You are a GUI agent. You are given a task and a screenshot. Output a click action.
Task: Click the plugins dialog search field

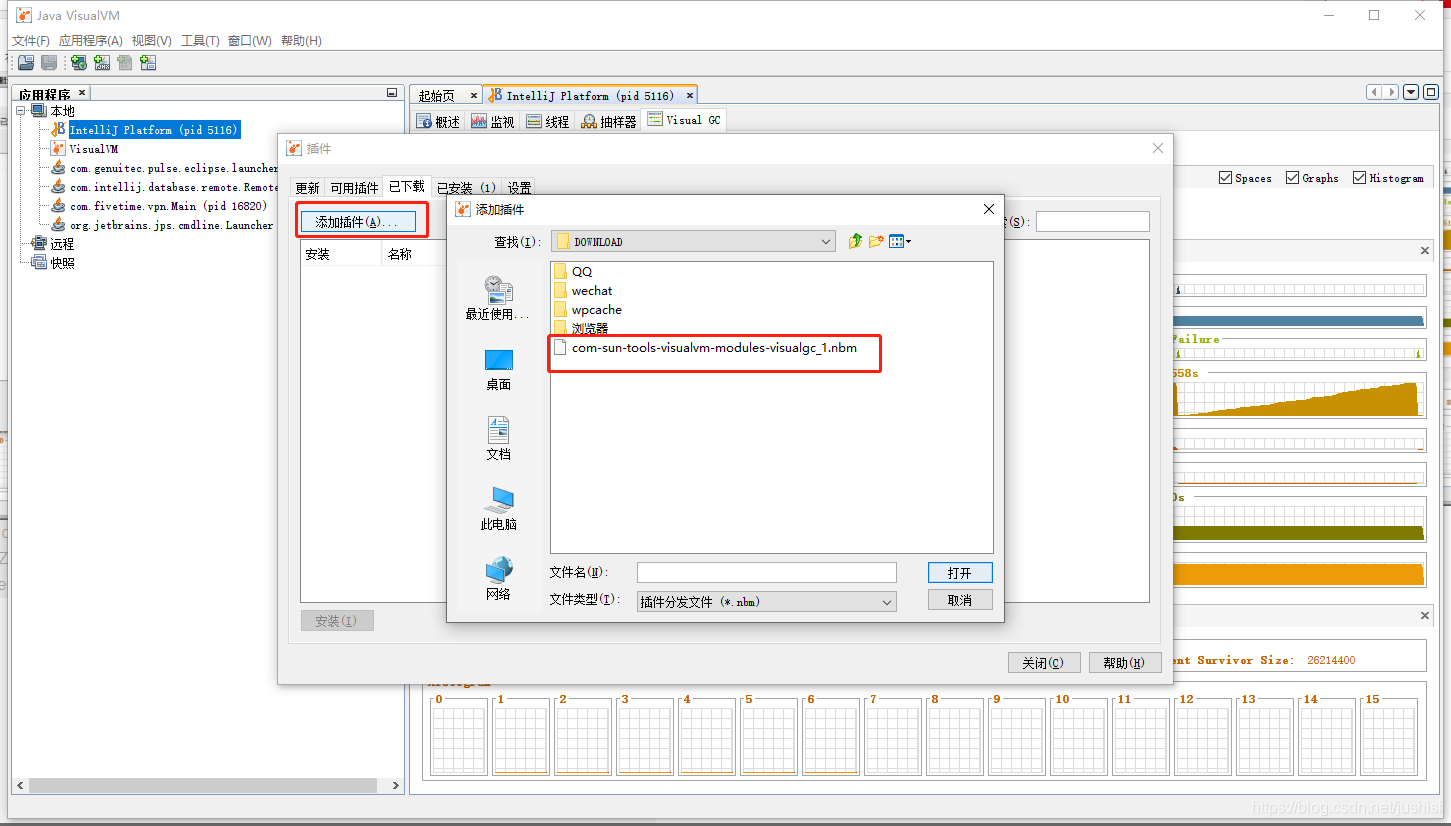tap(1093, 222)
